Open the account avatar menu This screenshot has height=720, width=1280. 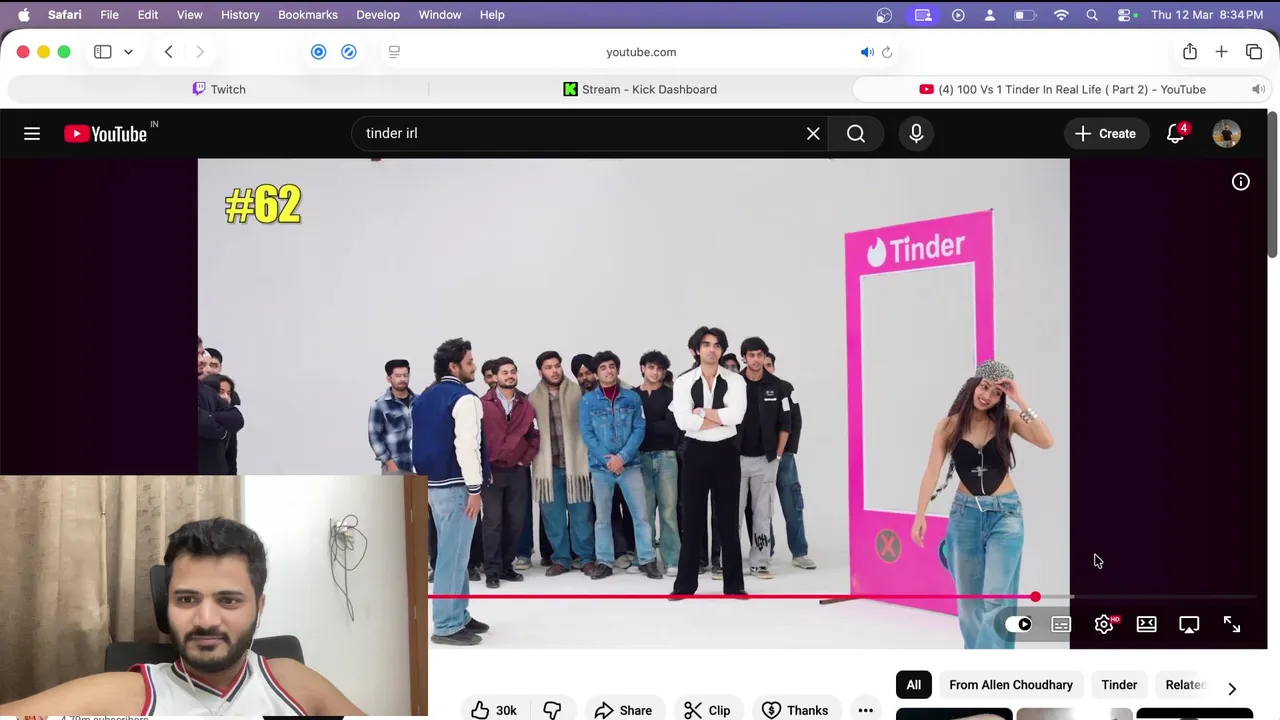1226,133
